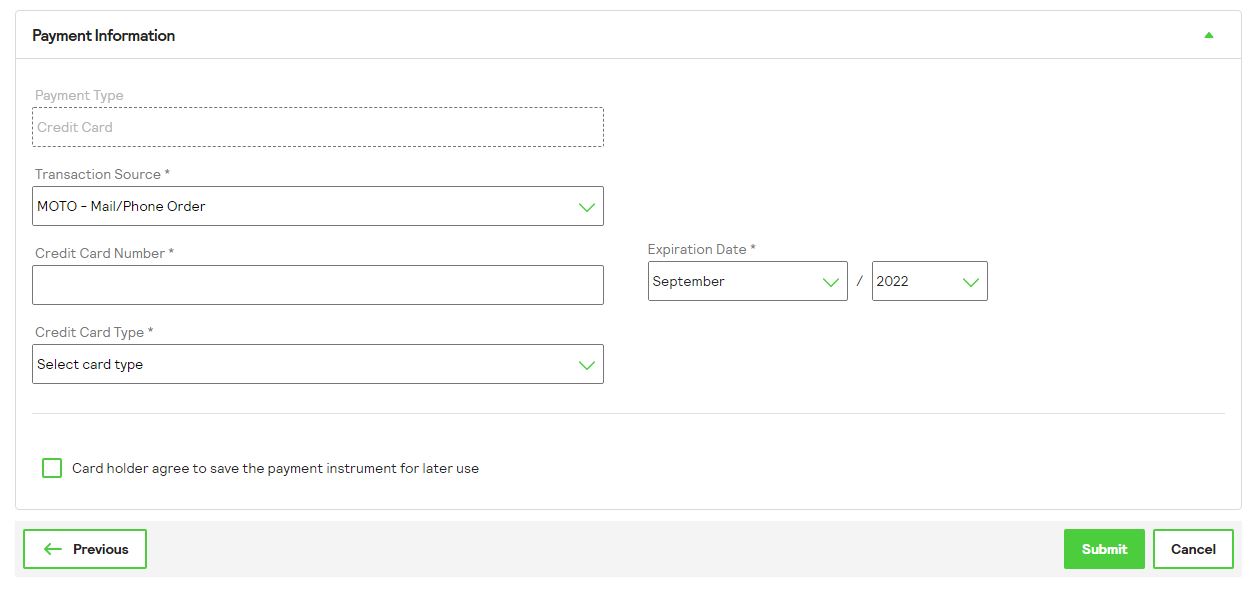Screen dimensions: 1251x602
Task: Click the Payment Information header
Action: 103,35
